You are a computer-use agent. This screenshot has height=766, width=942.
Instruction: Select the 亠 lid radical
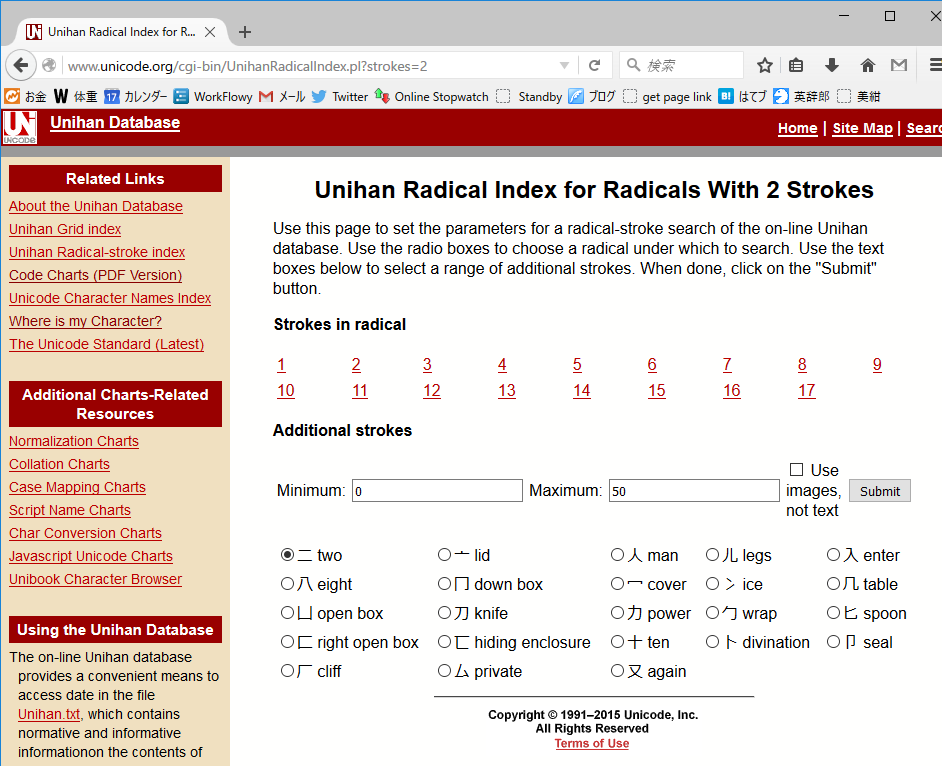click(444, 555)
